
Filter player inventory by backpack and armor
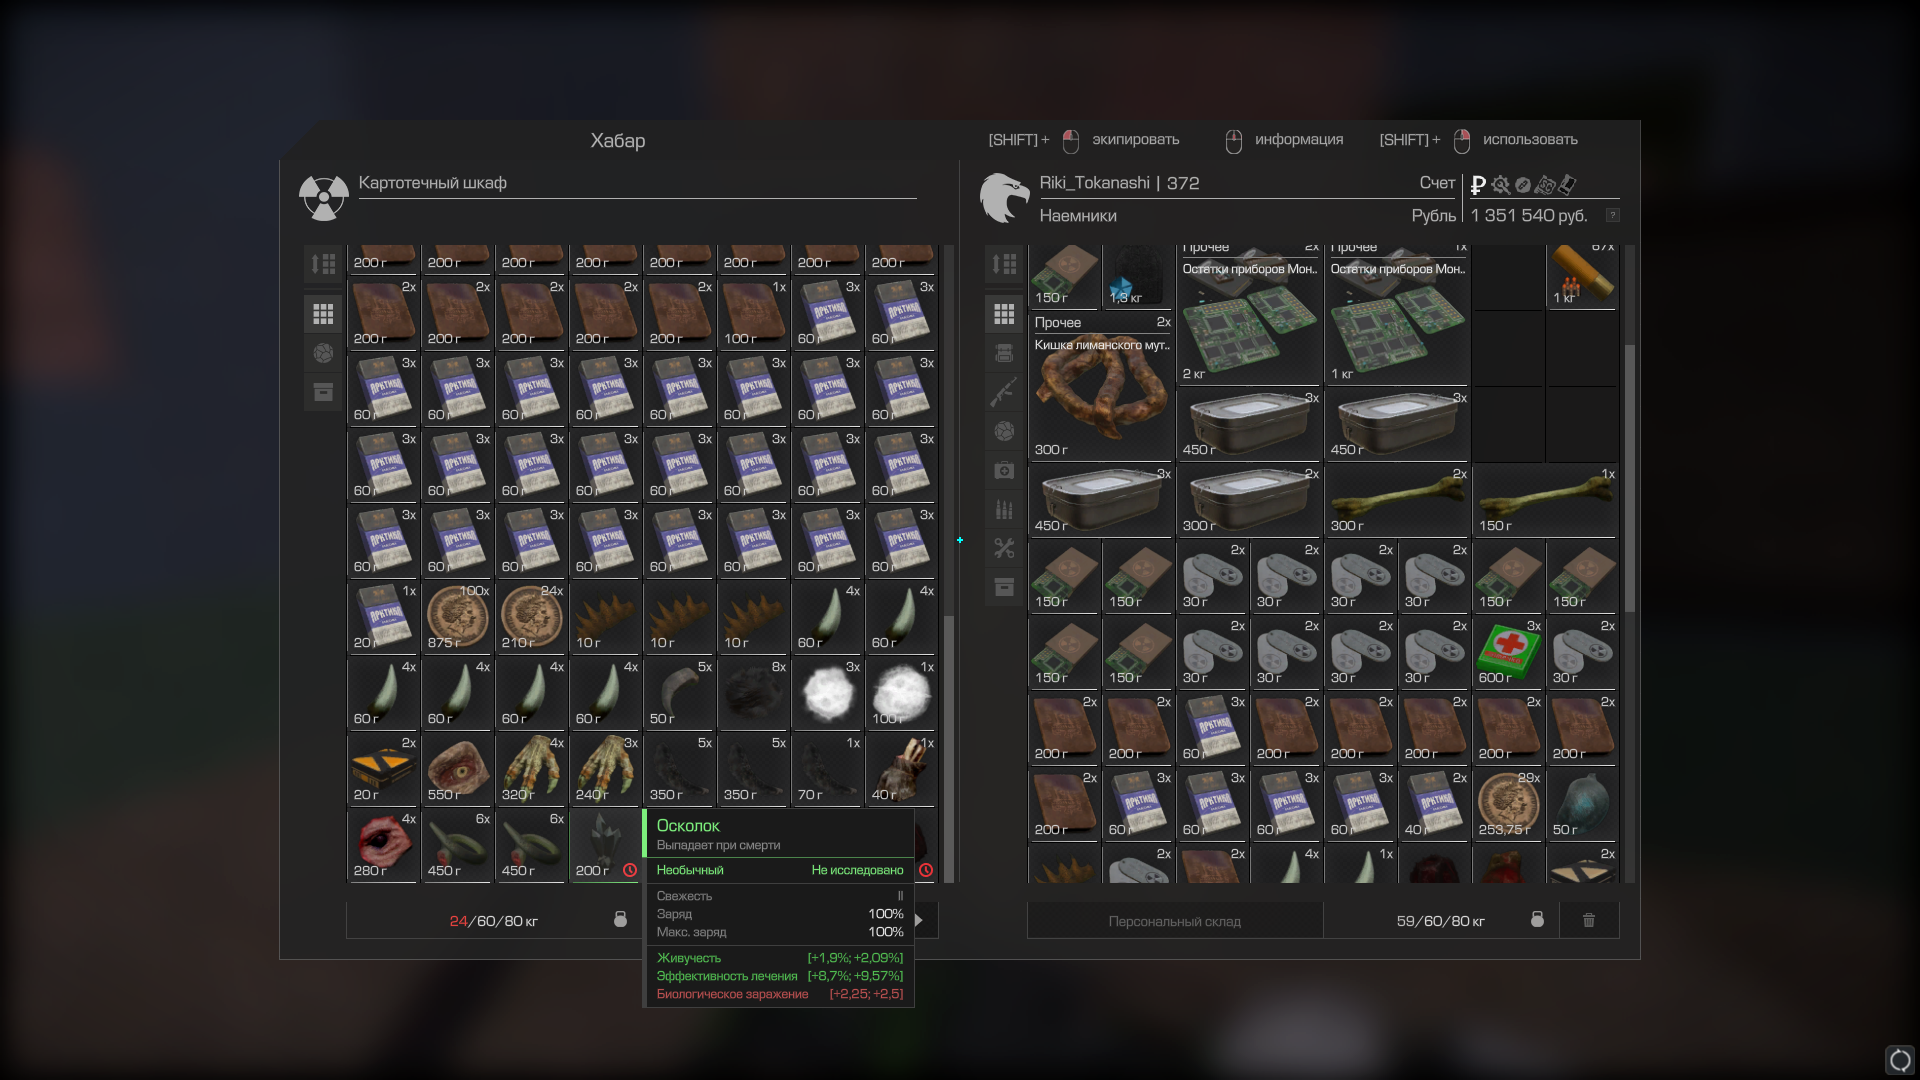coord(1004,353)
